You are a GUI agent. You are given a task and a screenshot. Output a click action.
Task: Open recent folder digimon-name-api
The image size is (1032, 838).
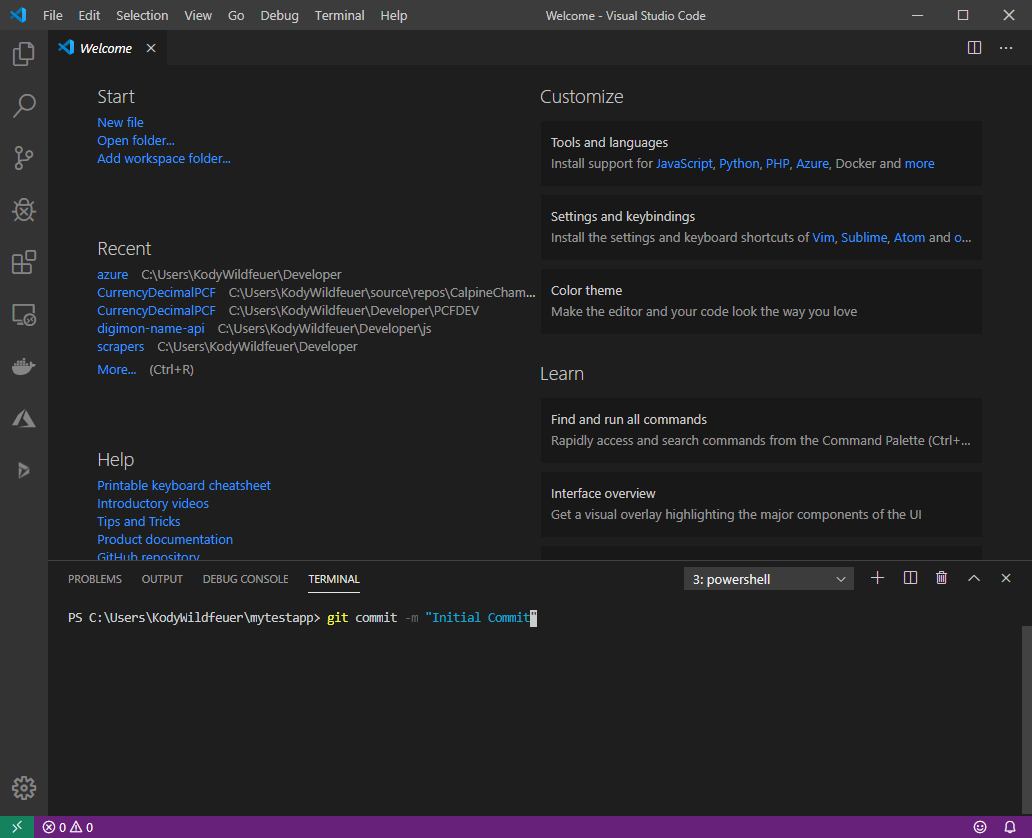(x=151, y=328)
